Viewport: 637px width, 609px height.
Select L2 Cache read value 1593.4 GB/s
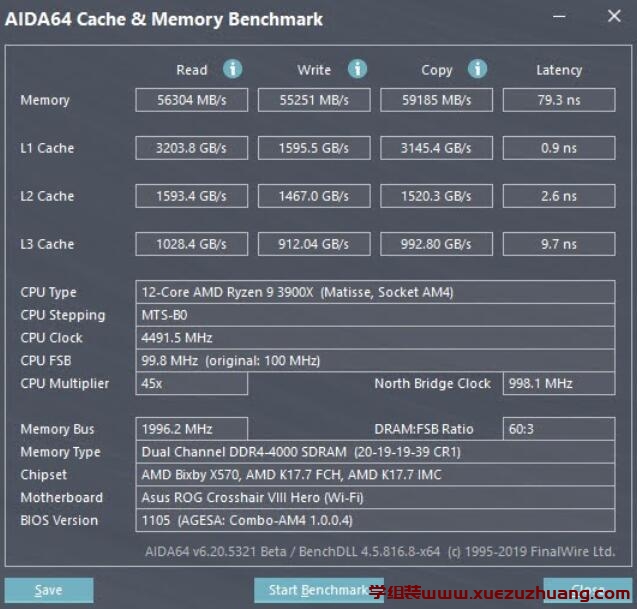192,196
